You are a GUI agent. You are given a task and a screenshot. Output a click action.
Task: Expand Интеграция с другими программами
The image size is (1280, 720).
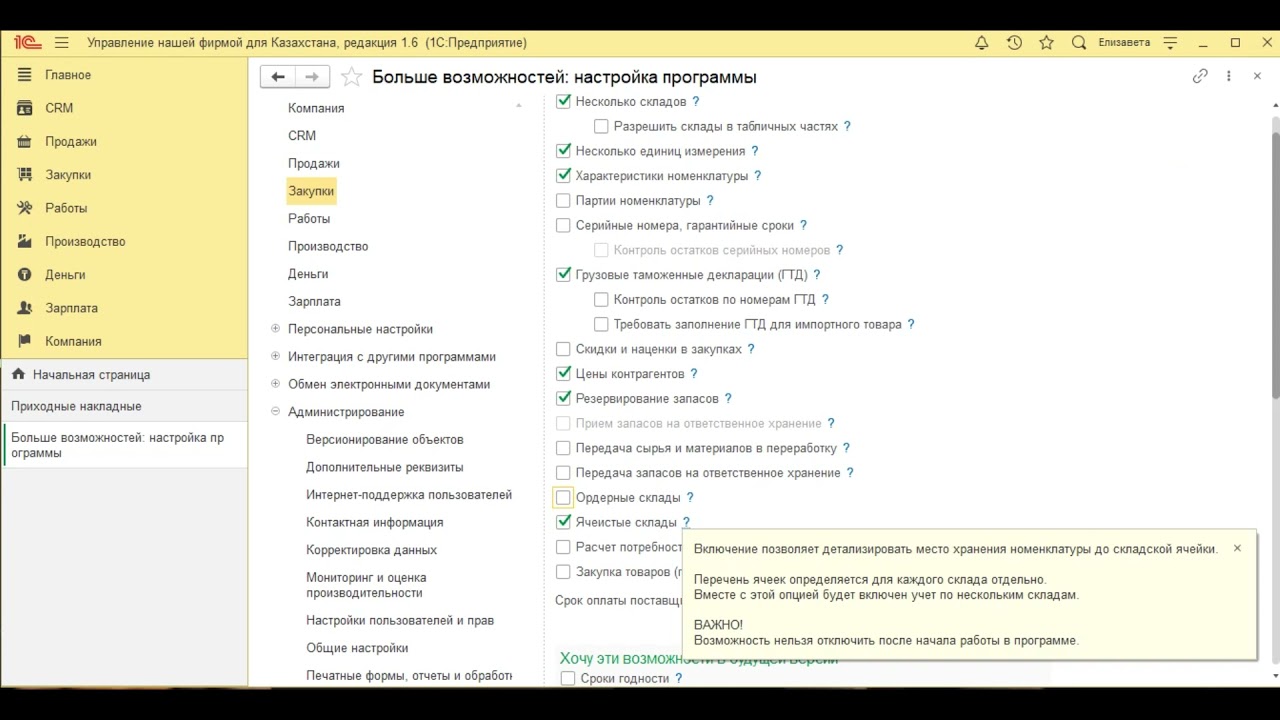pos(275,356)
